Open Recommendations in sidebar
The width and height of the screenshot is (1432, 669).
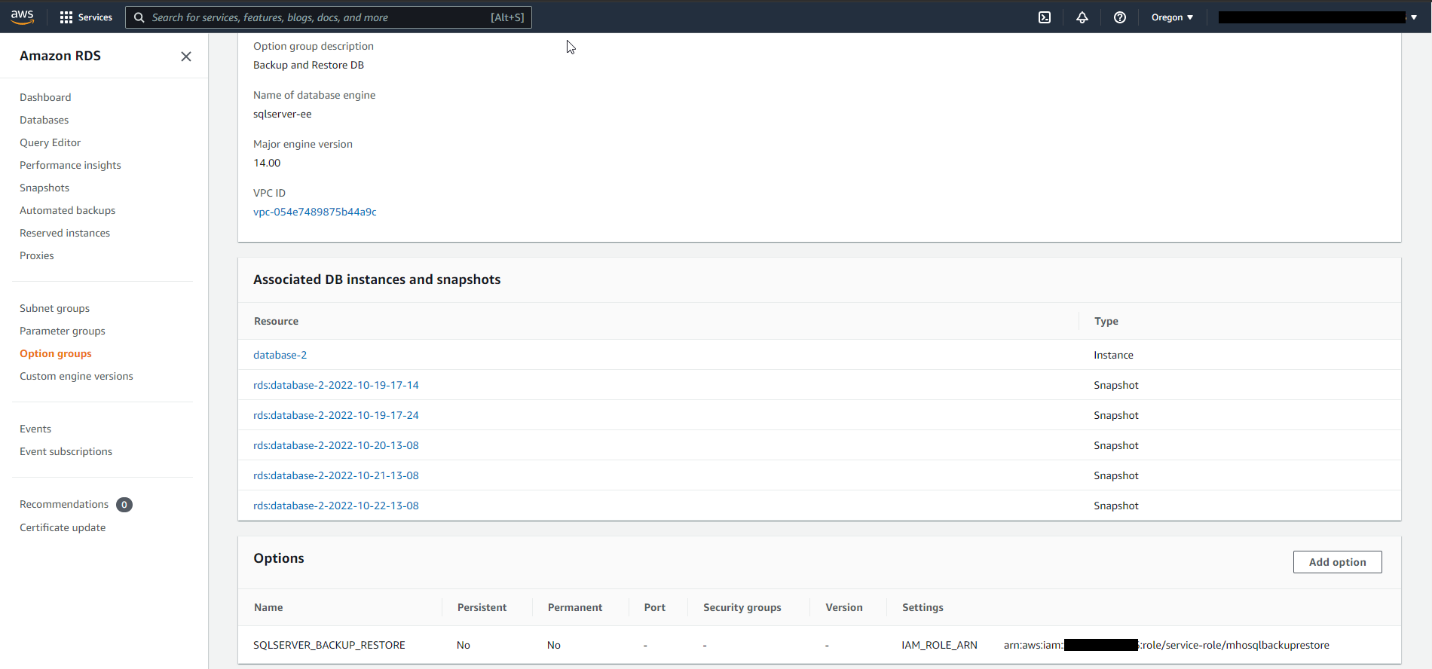coord(64,504)
